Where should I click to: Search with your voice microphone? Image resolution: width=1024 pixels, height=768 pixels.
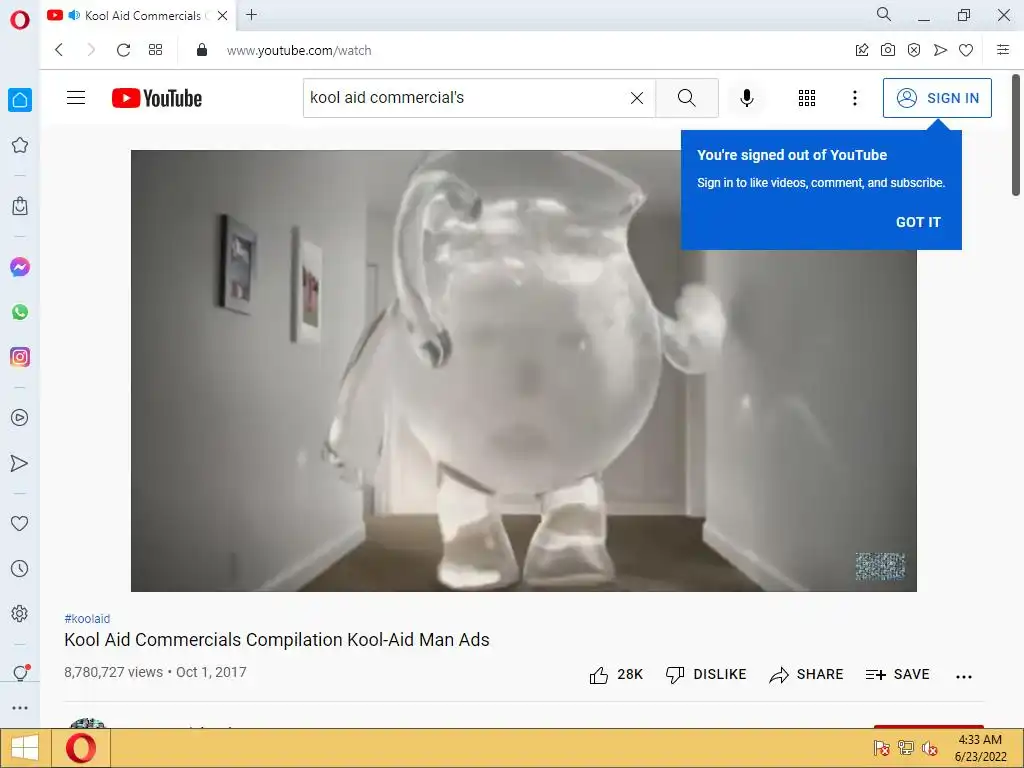(747, 98)
